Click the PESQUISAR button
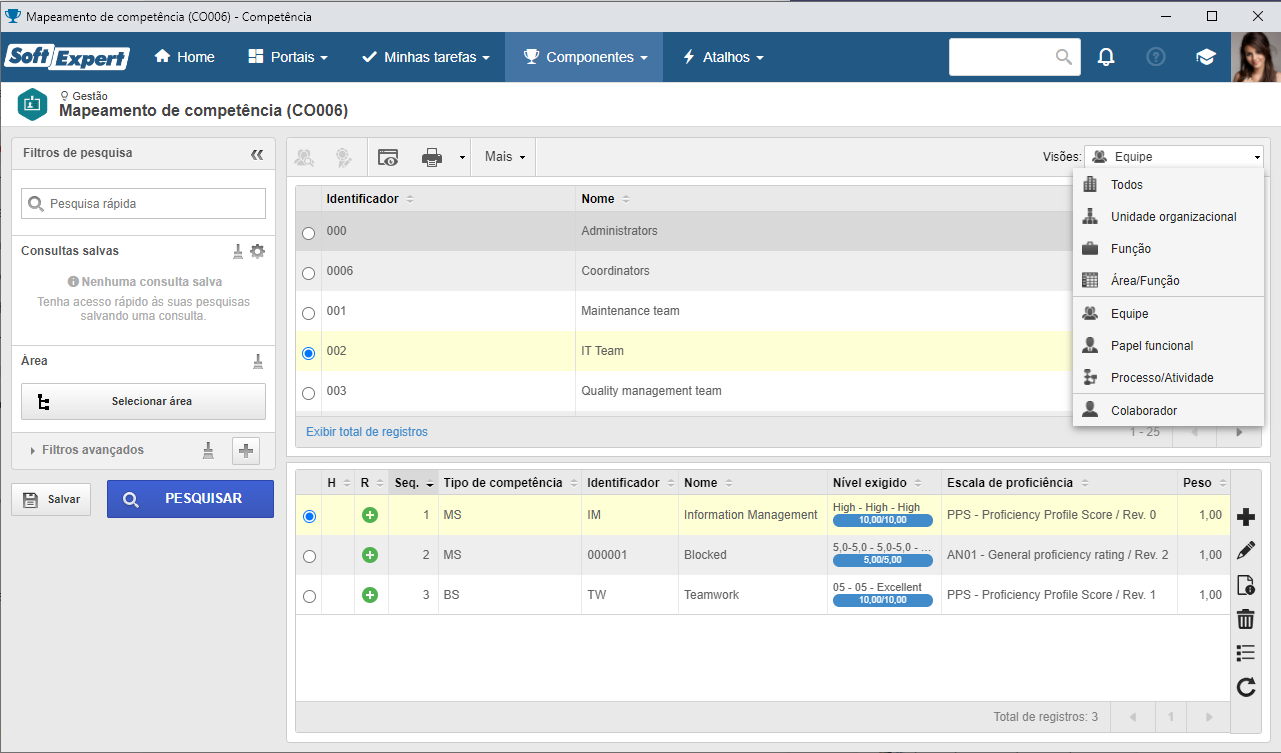Screen dimensions: 1281x753 190,498
